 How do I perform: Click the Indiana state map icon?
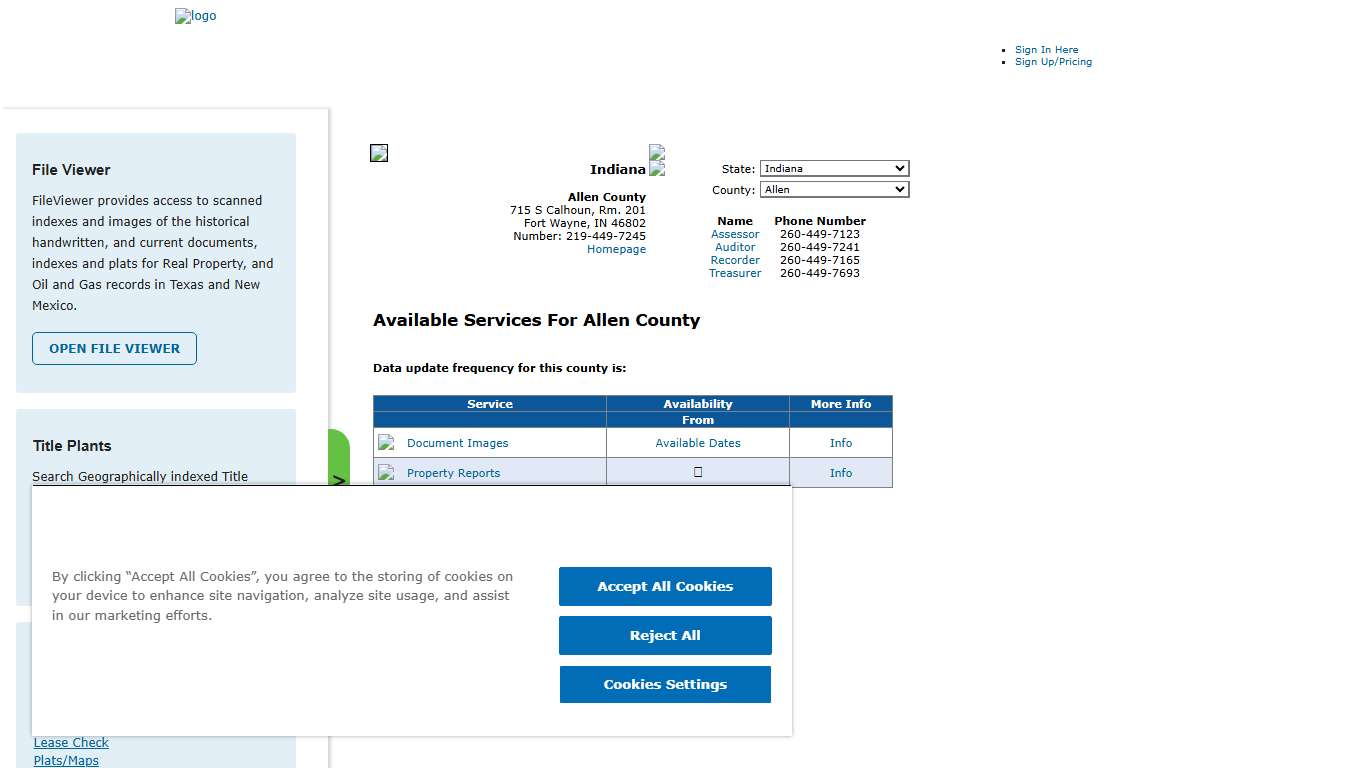pyautogui.click(x=657, y=158)
